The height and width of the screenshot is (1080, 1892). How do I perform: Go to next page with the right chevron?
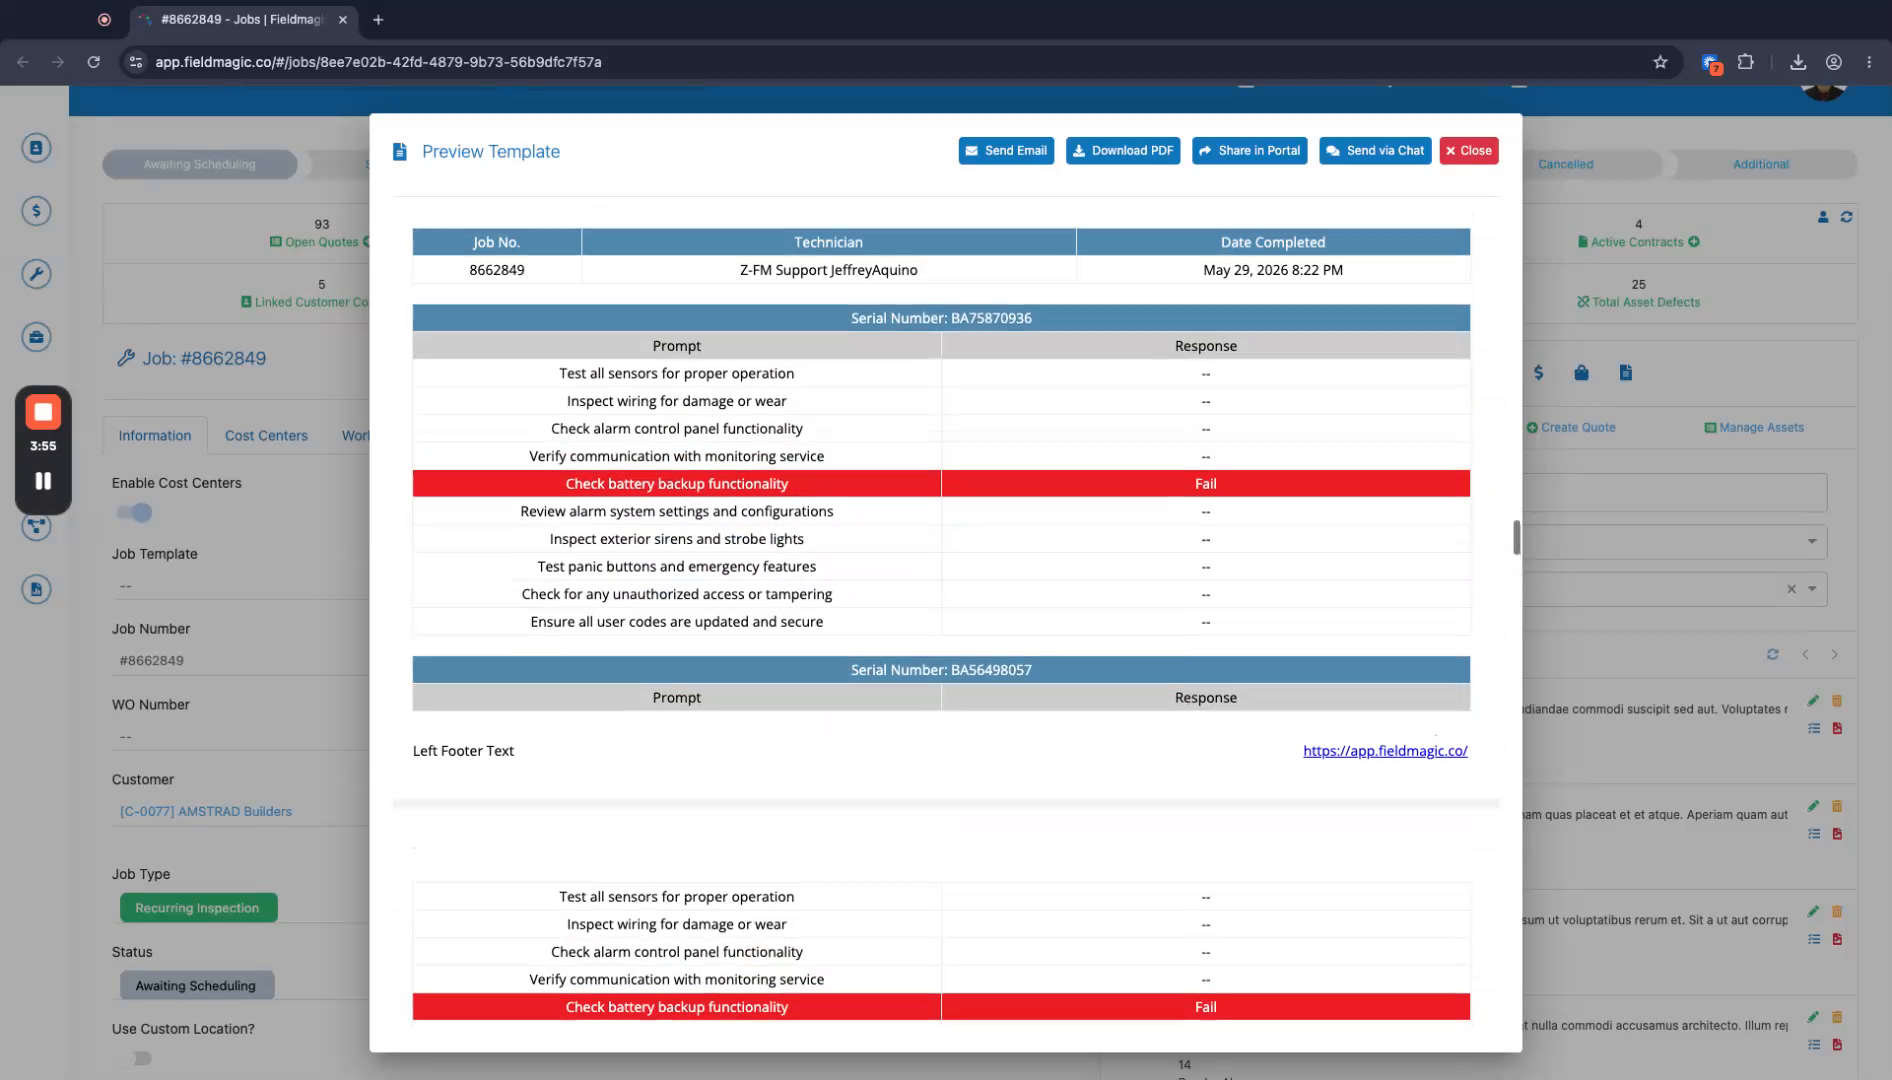pos(1834,654)
